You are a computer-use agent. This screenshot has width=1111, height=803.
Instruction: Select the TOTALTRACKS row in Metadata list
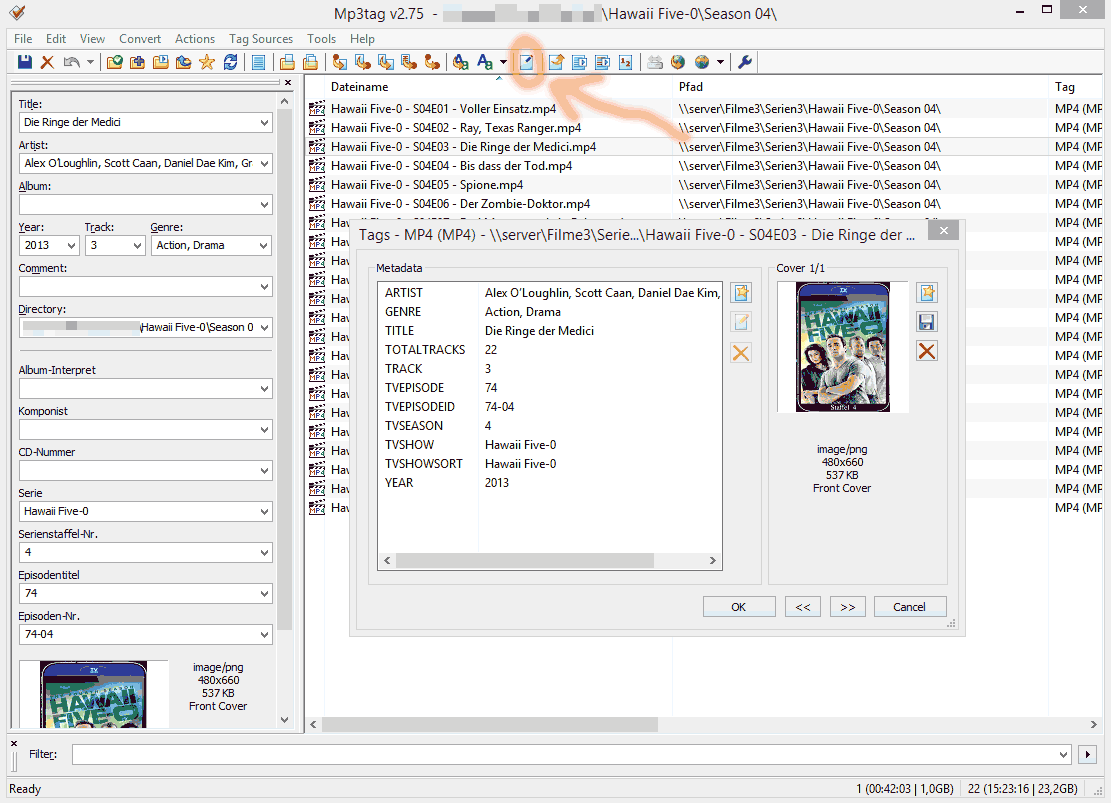tap(549, 350)
